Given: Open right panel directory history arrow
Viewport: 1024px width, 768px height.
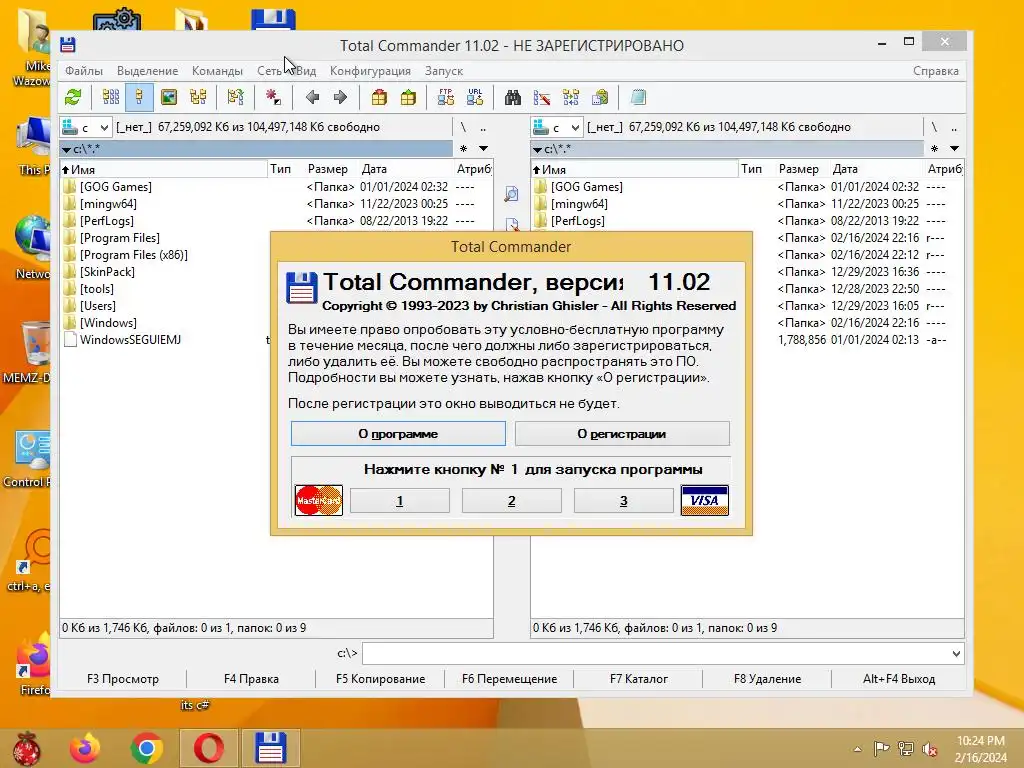Looking at the screenshot, I should 954,149.
